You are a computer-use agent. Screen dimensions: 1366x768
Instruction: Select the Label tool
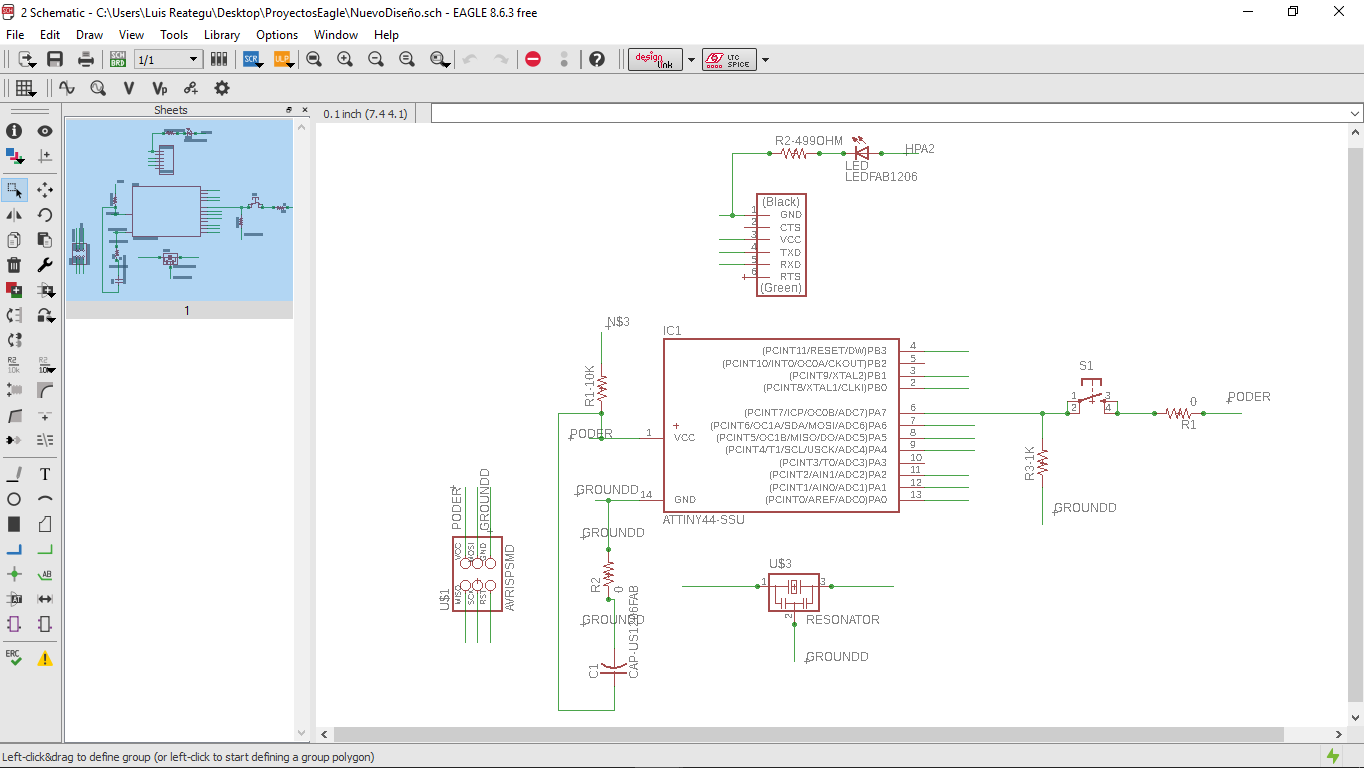pos(45,574)
